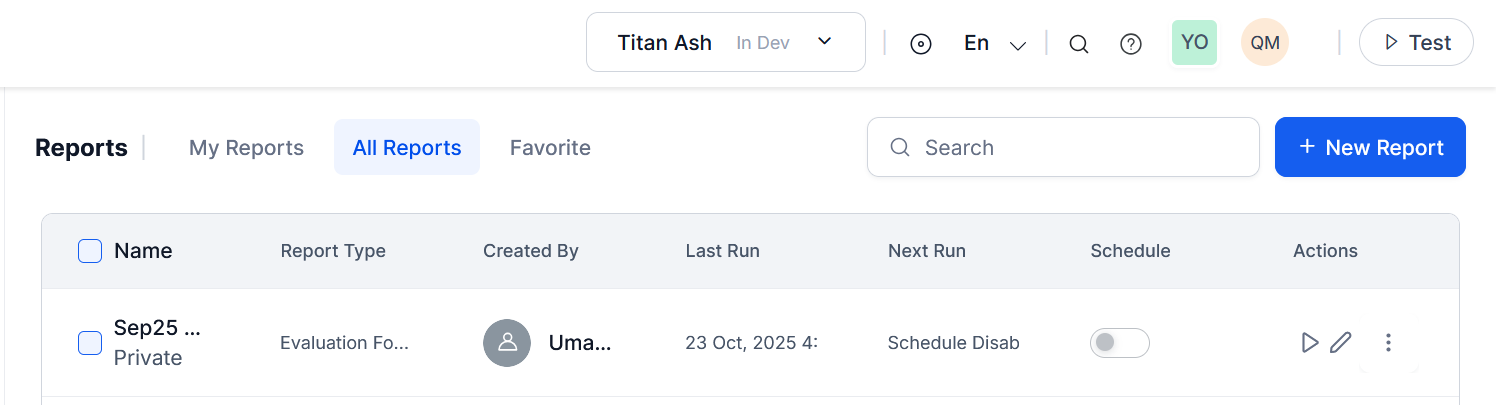Viewport: 1496px width, 405px height.
Task: Click Uma creator profile avatar
Action: (507, 343)
